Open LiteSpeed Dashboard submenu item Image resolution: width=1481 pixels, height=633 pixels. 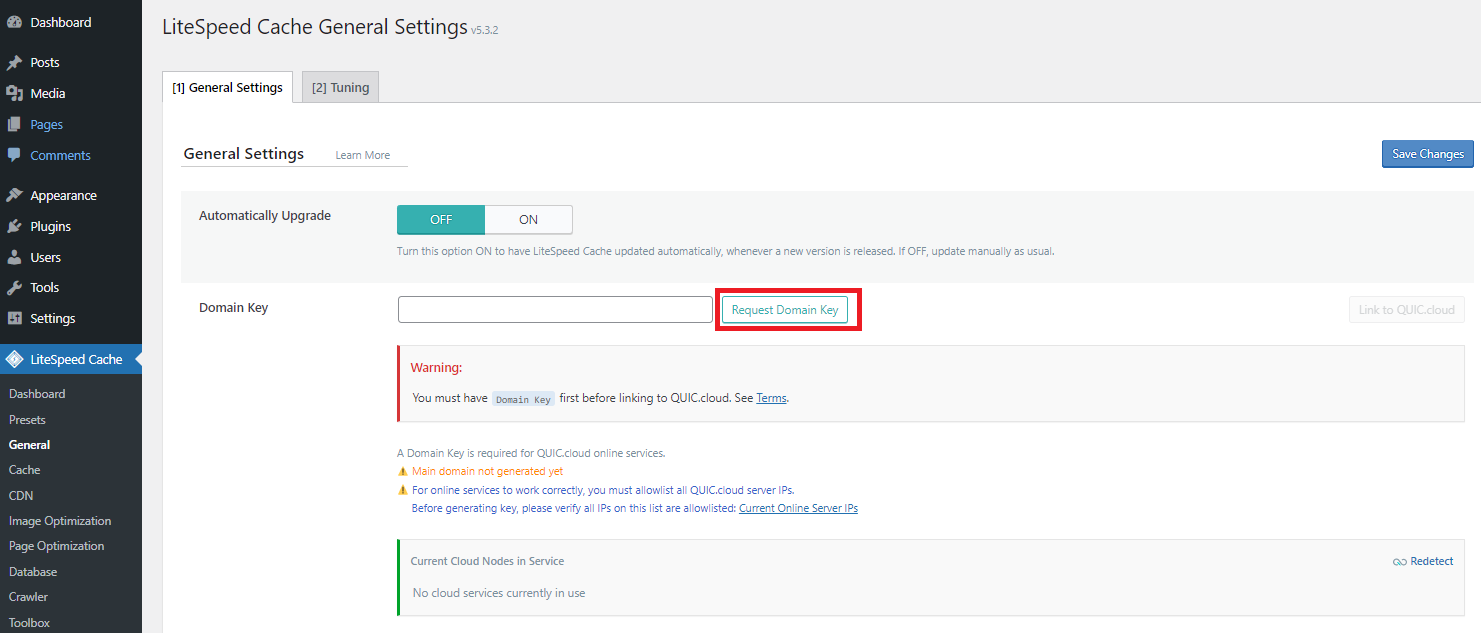37,394
